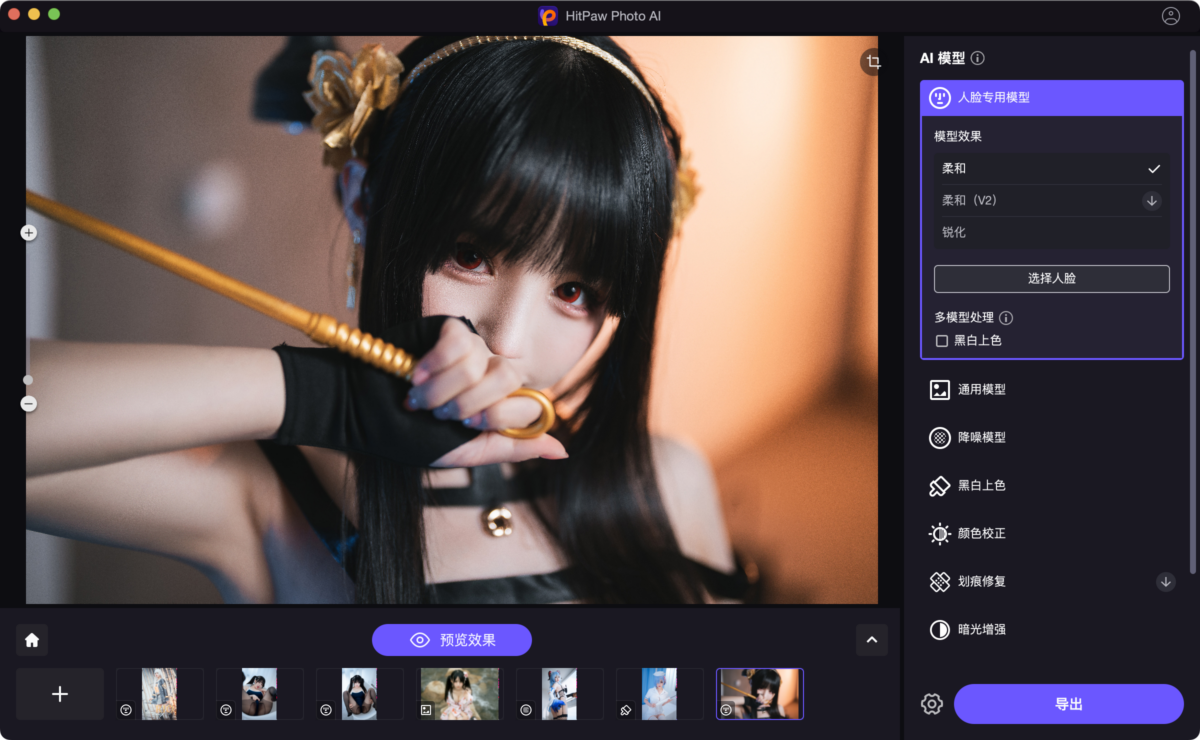Expand the 通用模型 option

coord(1052,390)
